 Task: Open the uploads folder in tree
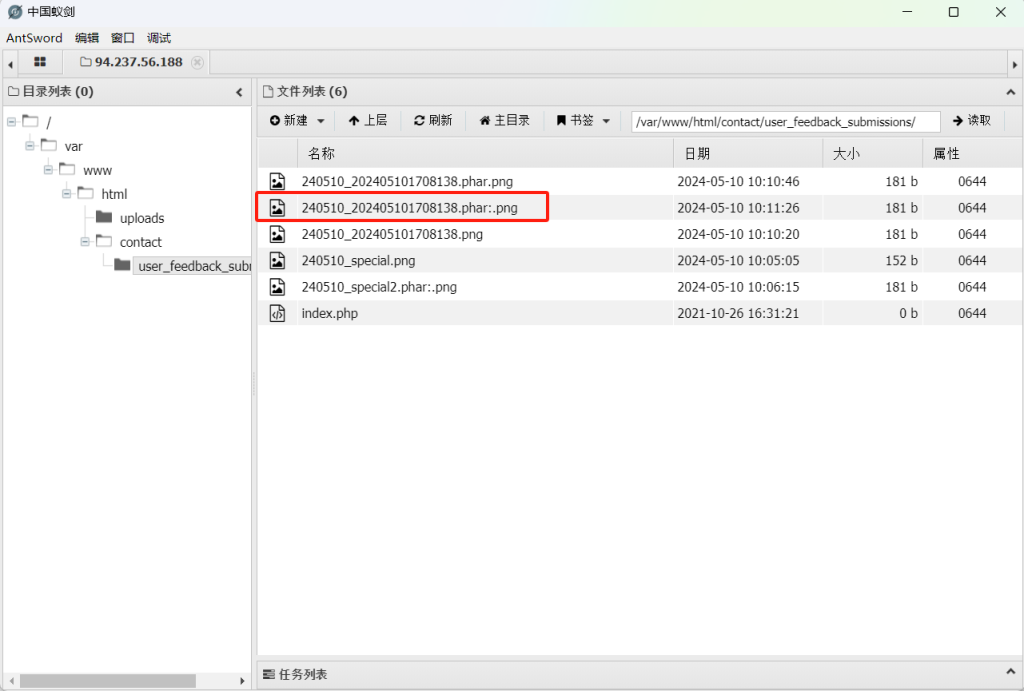(142, 218)
